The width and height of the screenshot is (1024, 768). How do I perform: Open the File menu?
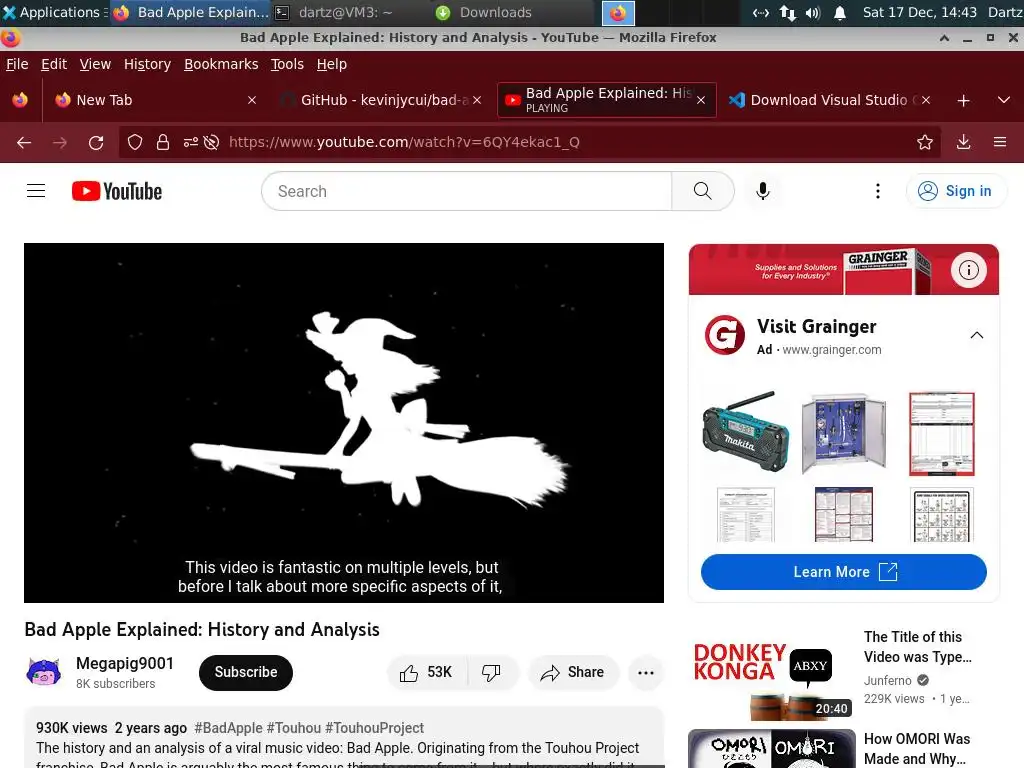point(17,64)
